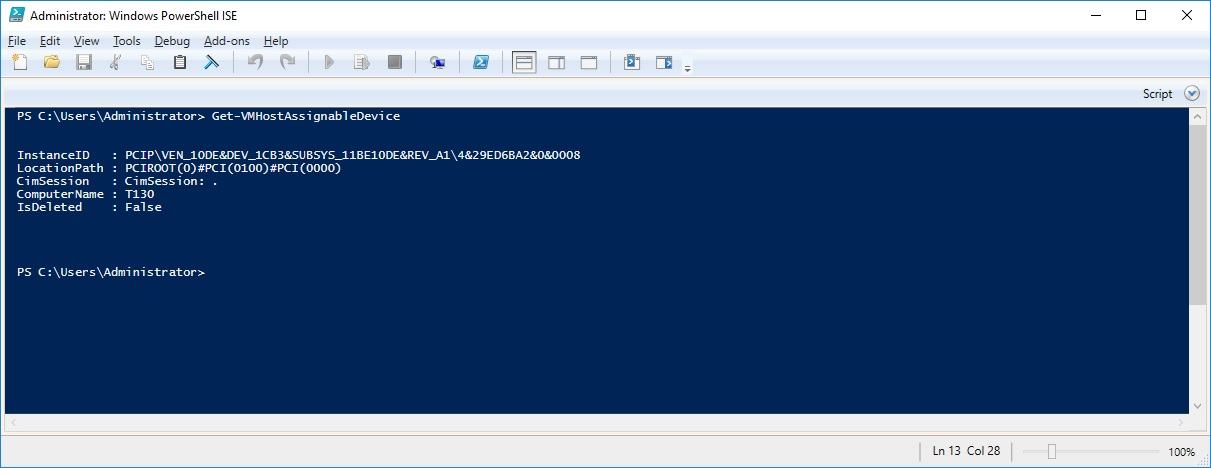Click the Get-VMHostAssignableDevice command text

(x=306, y=116)
